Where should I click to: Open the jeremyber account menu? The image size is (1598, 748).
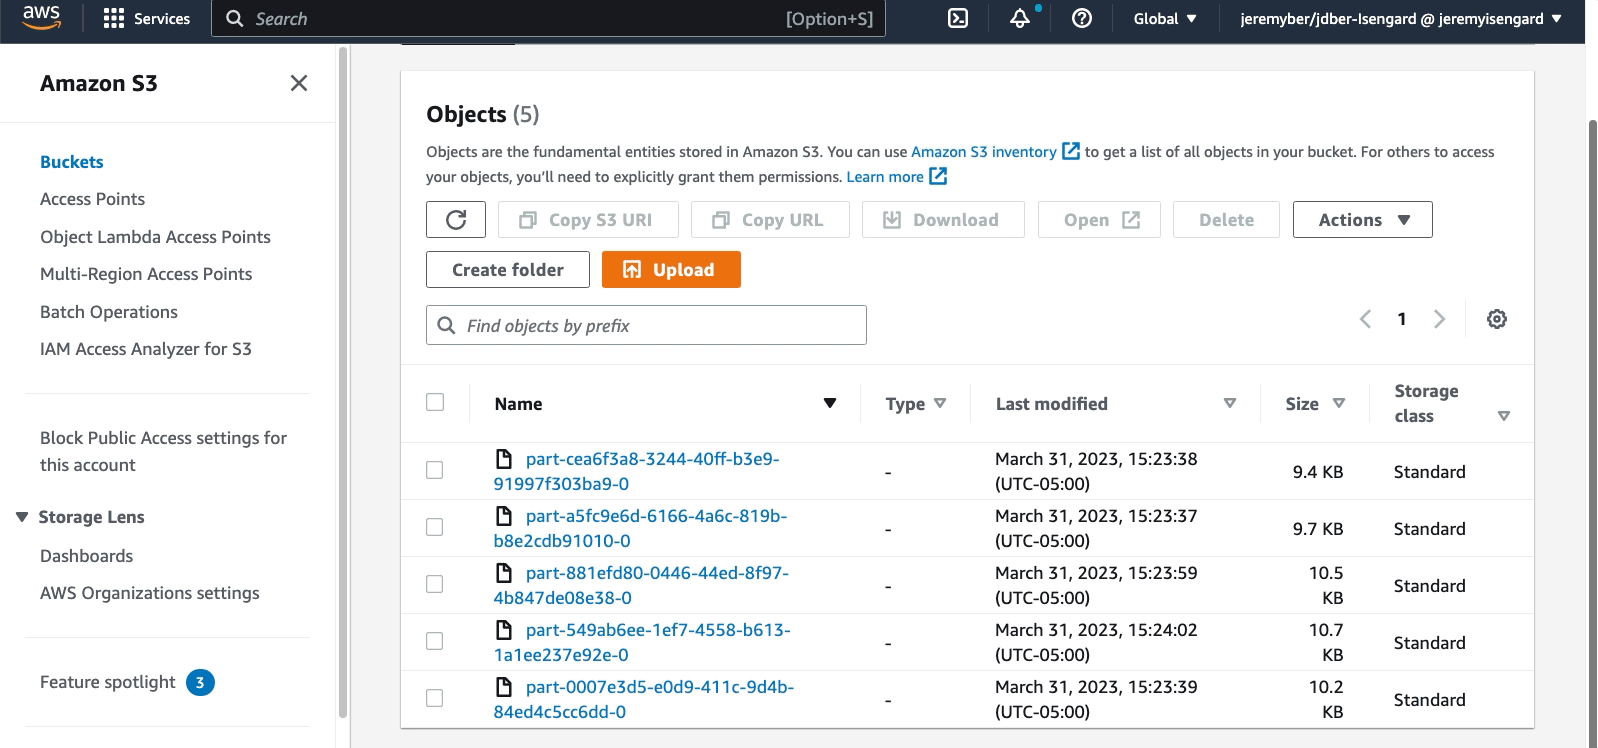(x=1400, y=19)
